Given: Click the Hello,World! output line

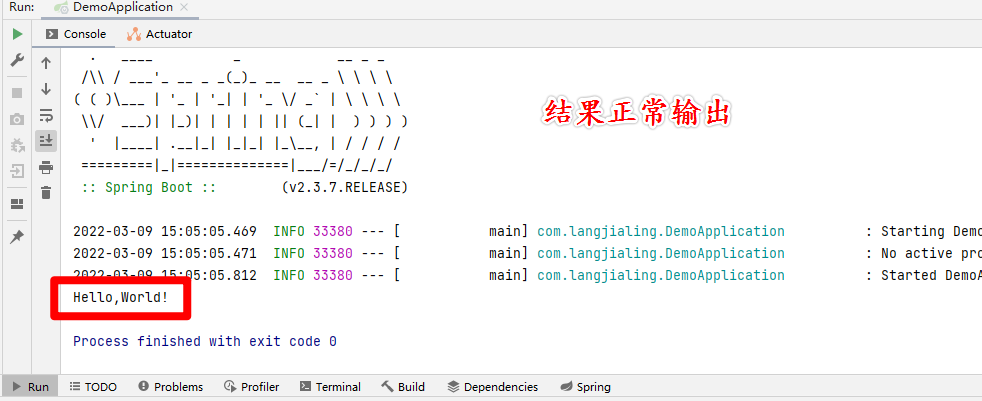Looking at the screenshot, I should click(120, 297).
